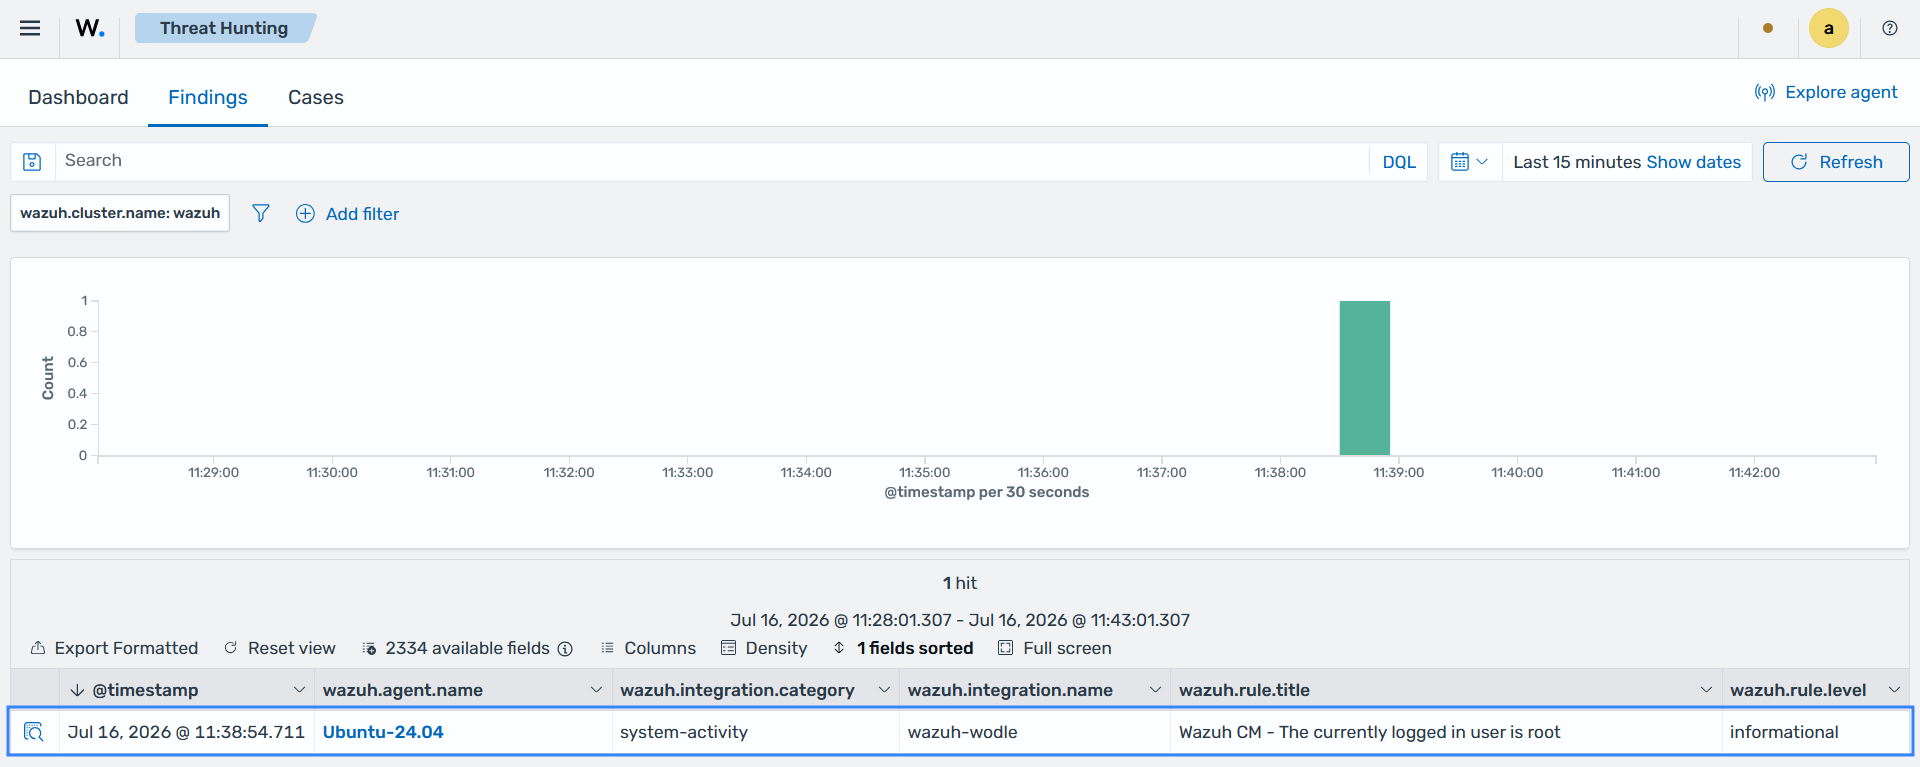Click the Ubuntu-24.04 agent link
Screen dimensions: 1920x767
383,732
